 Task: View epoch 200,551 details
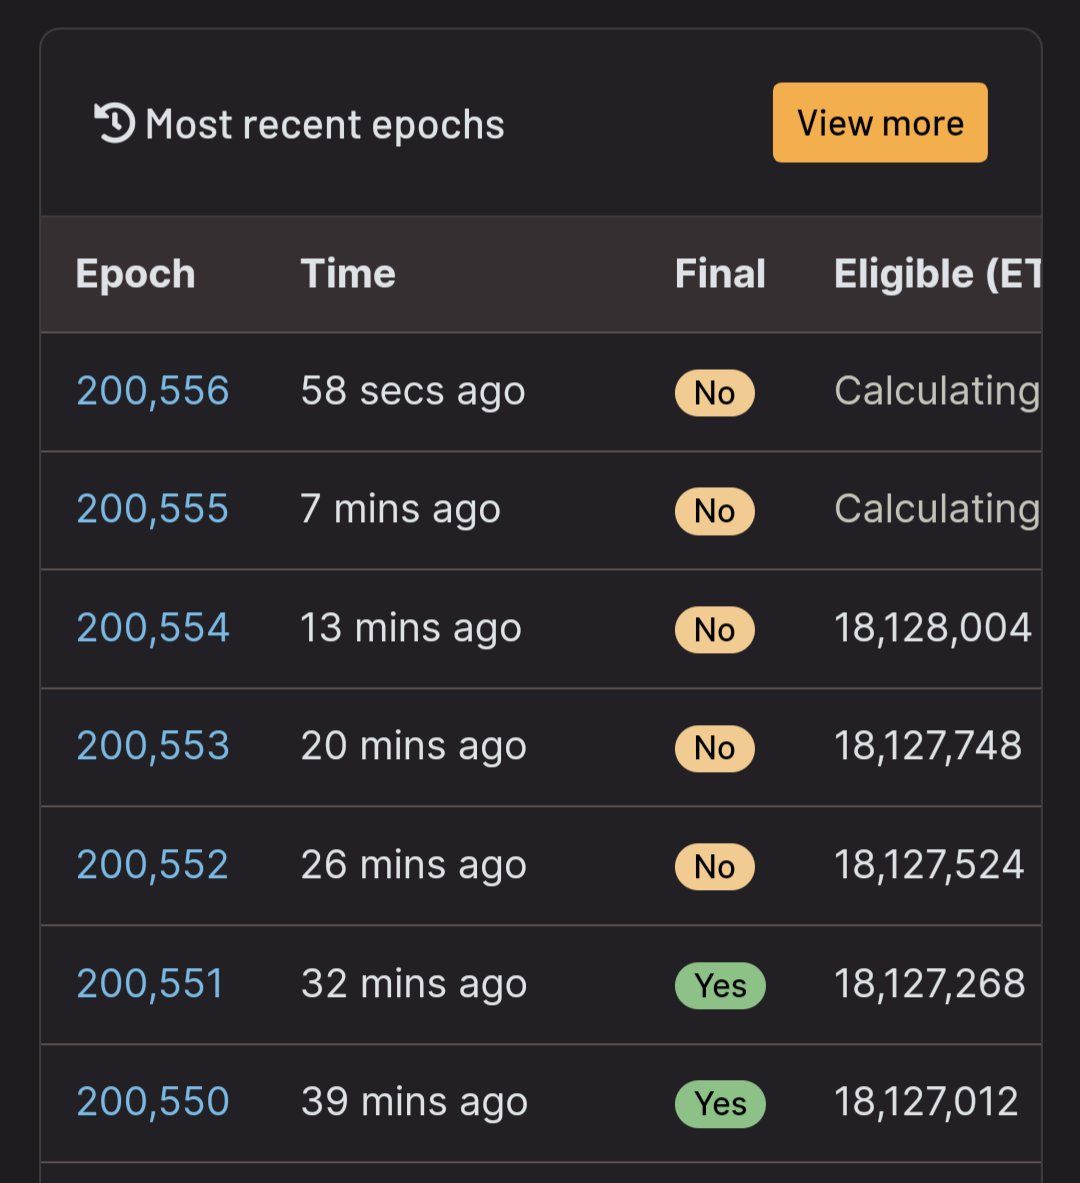[x=150, y=984]
